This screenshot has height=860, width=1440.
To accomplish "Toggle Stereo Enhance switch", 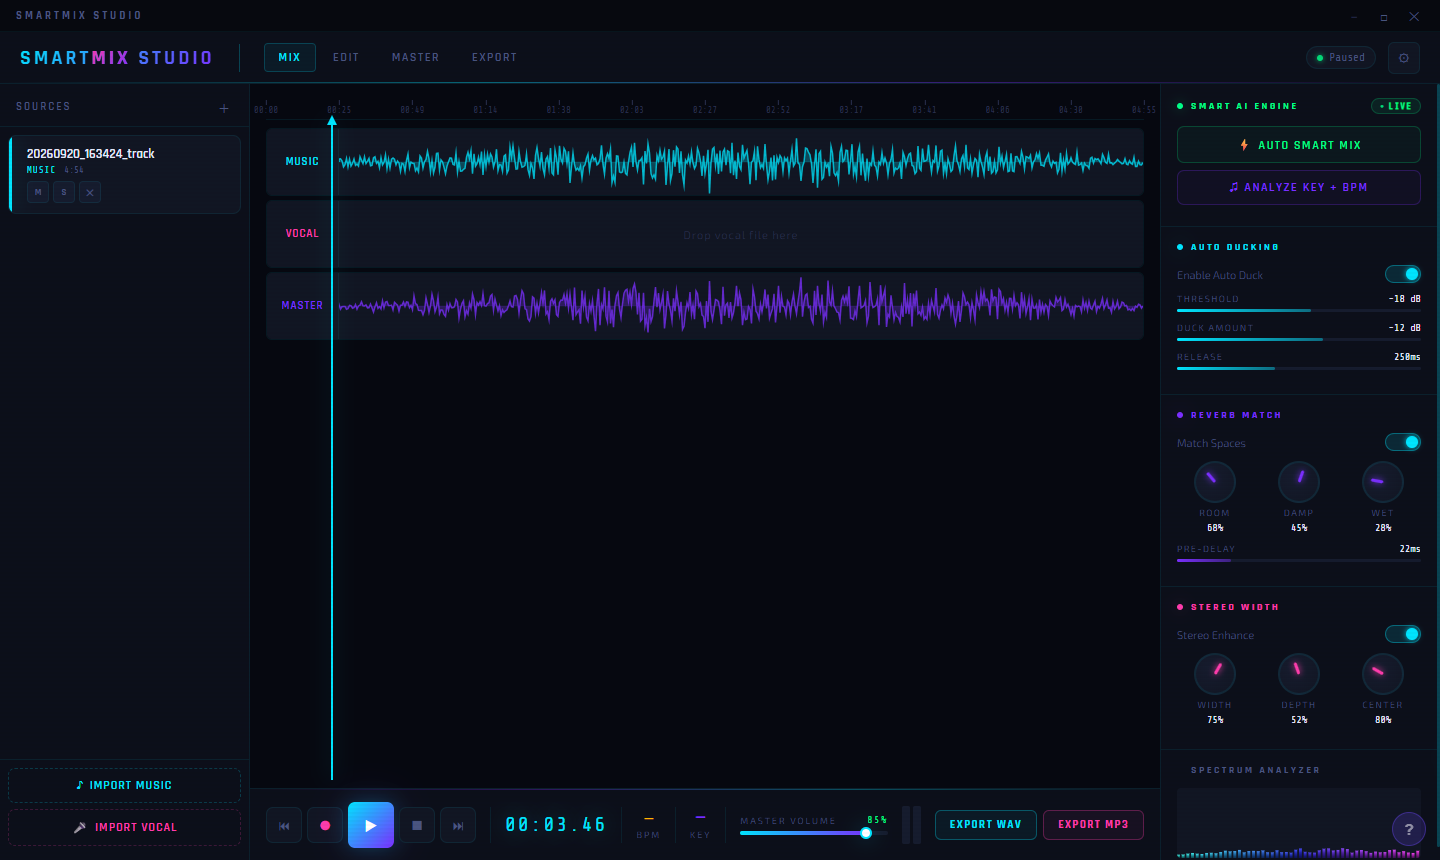I will pos(1403,634).
